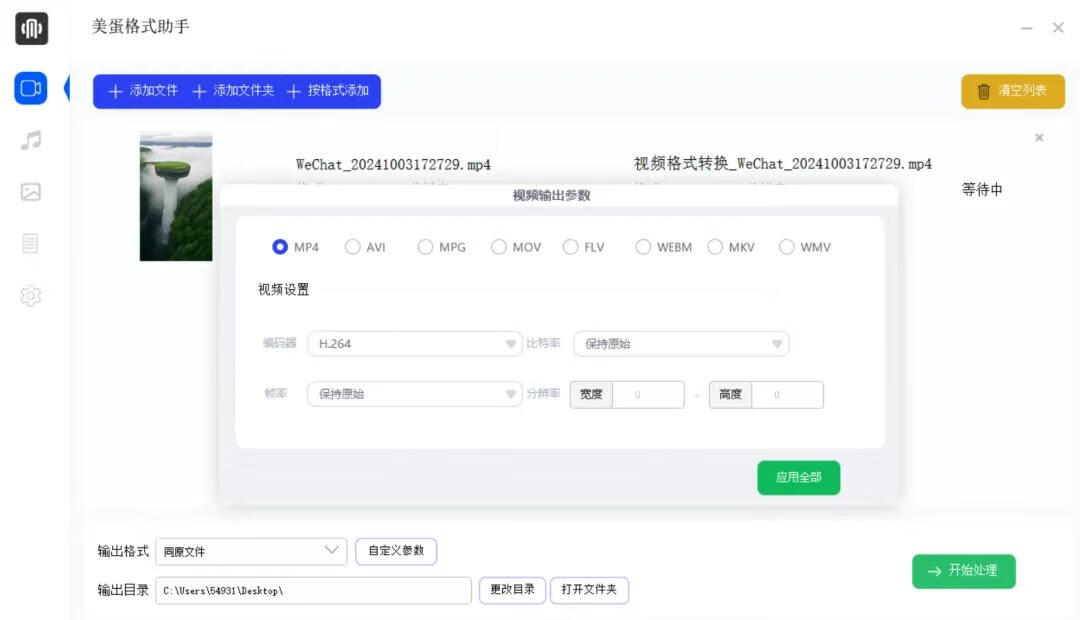Start processing with the 开始处理 button
This screenshot has width=1080, height=620.
point(963,571)
